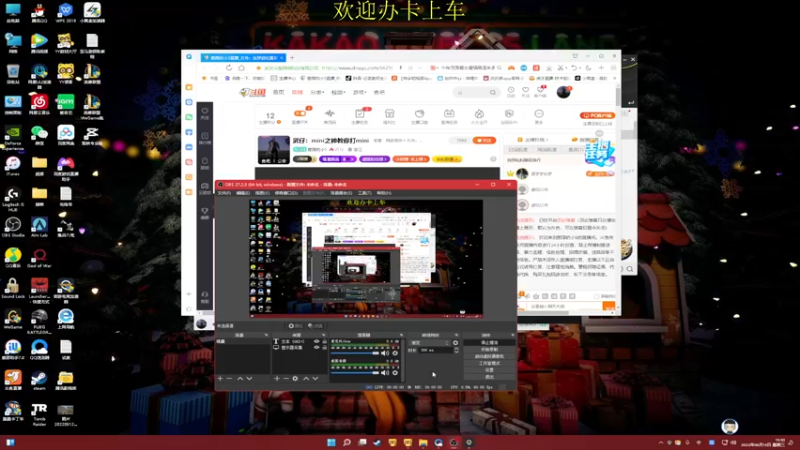Open the taskbar search icon
The height and width of the screenshot is (450, 800).
pyautogui.click(x=346, y=442)
